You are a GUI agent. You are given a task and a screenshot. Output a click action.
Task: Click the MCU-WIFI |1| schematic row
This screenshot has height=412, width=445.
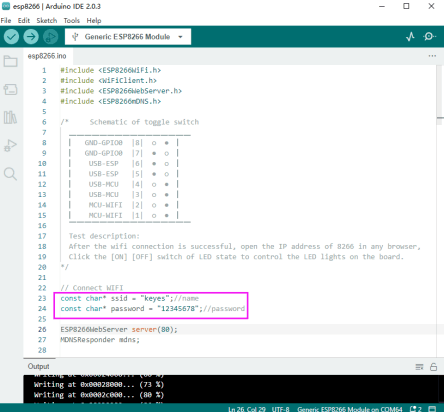123,215
